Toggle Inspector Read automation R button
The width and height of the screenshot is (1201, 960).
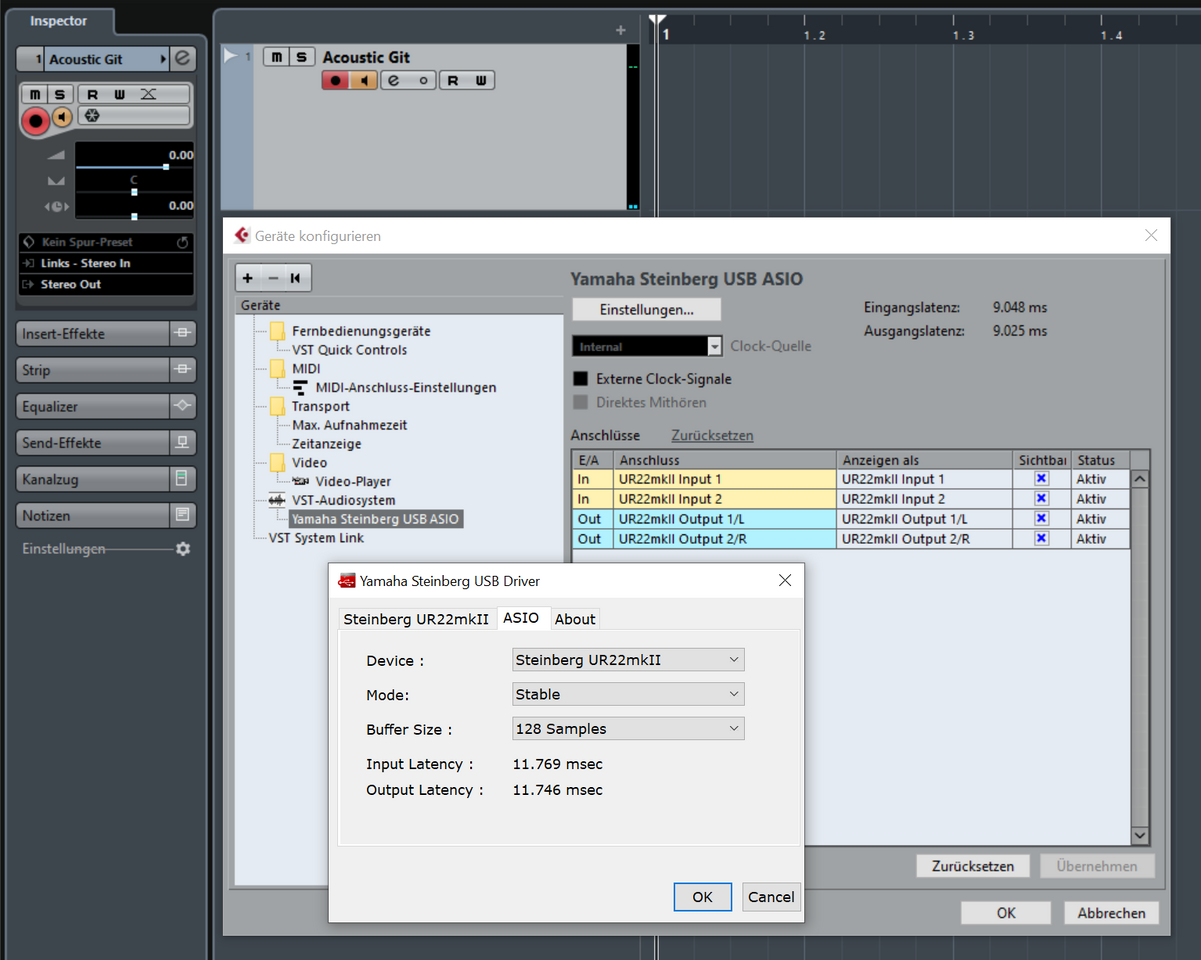point(93,95)
